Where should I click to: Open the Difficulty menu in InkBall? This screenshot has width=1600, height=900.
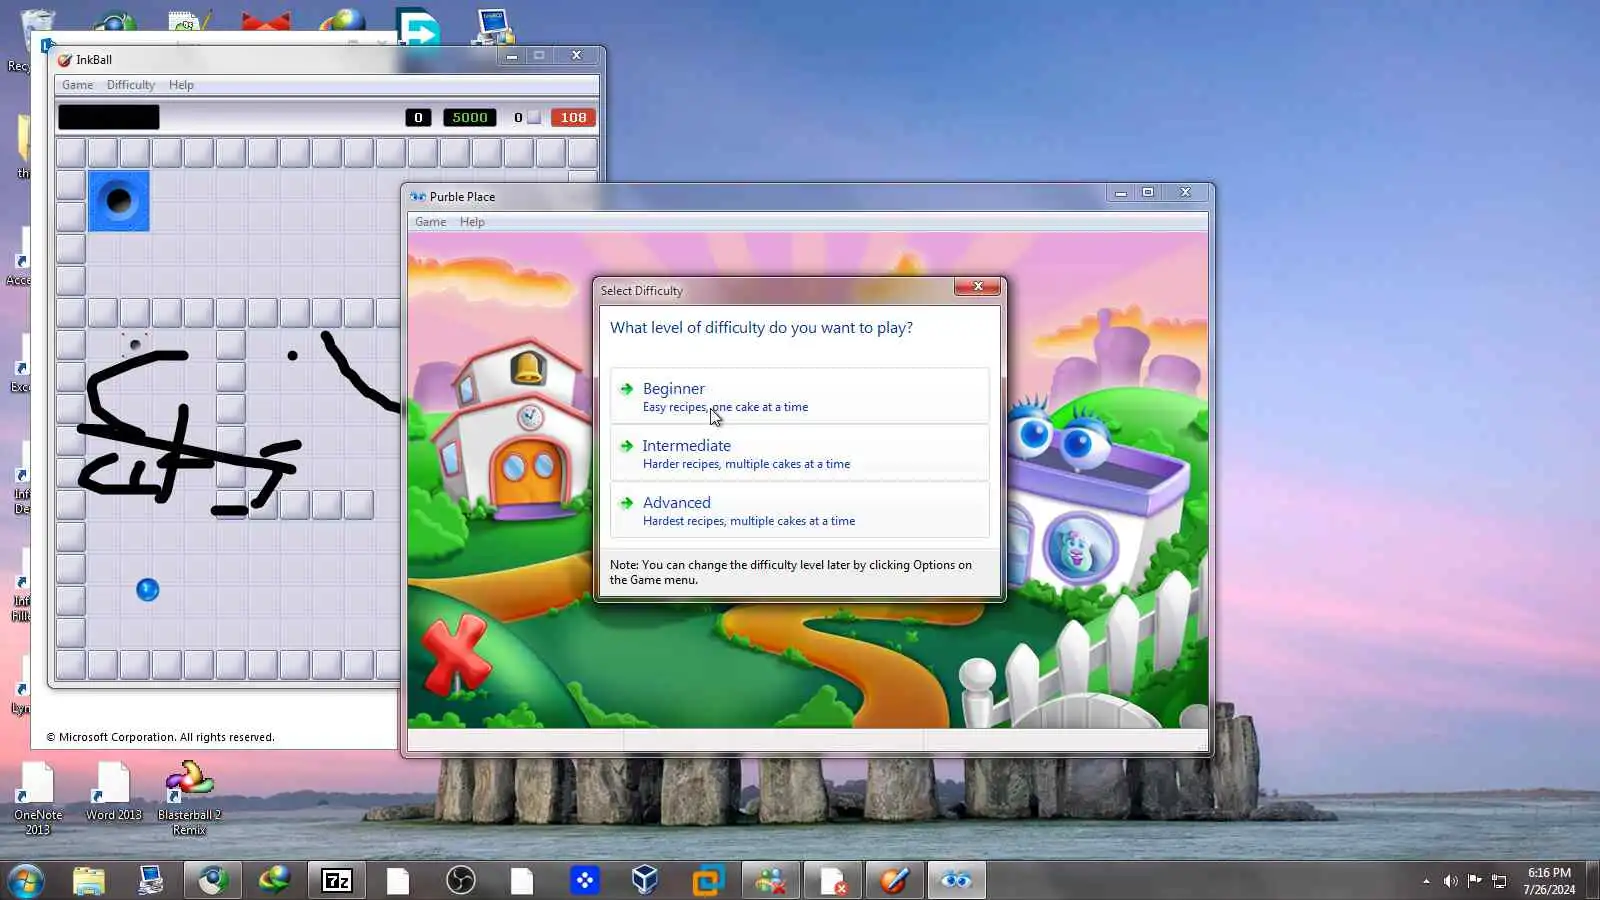(131, 85)
